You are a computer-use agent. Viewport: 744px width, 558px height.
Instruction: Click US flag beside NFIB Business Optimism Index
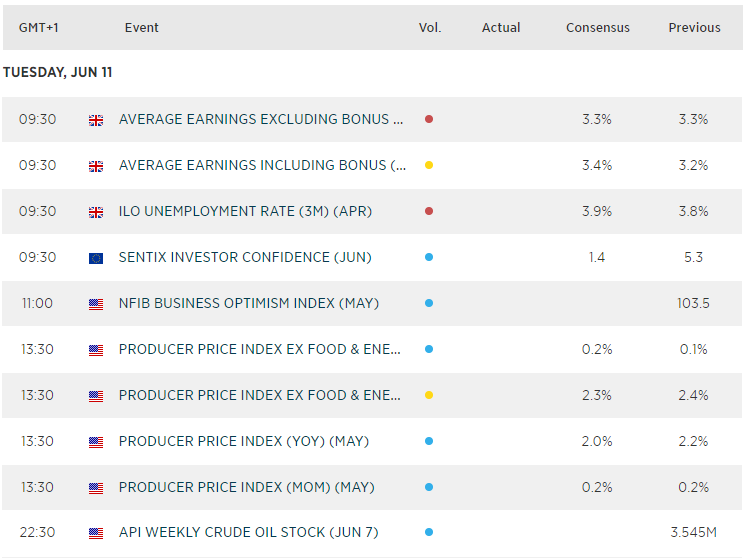click(x=96, y=304)
